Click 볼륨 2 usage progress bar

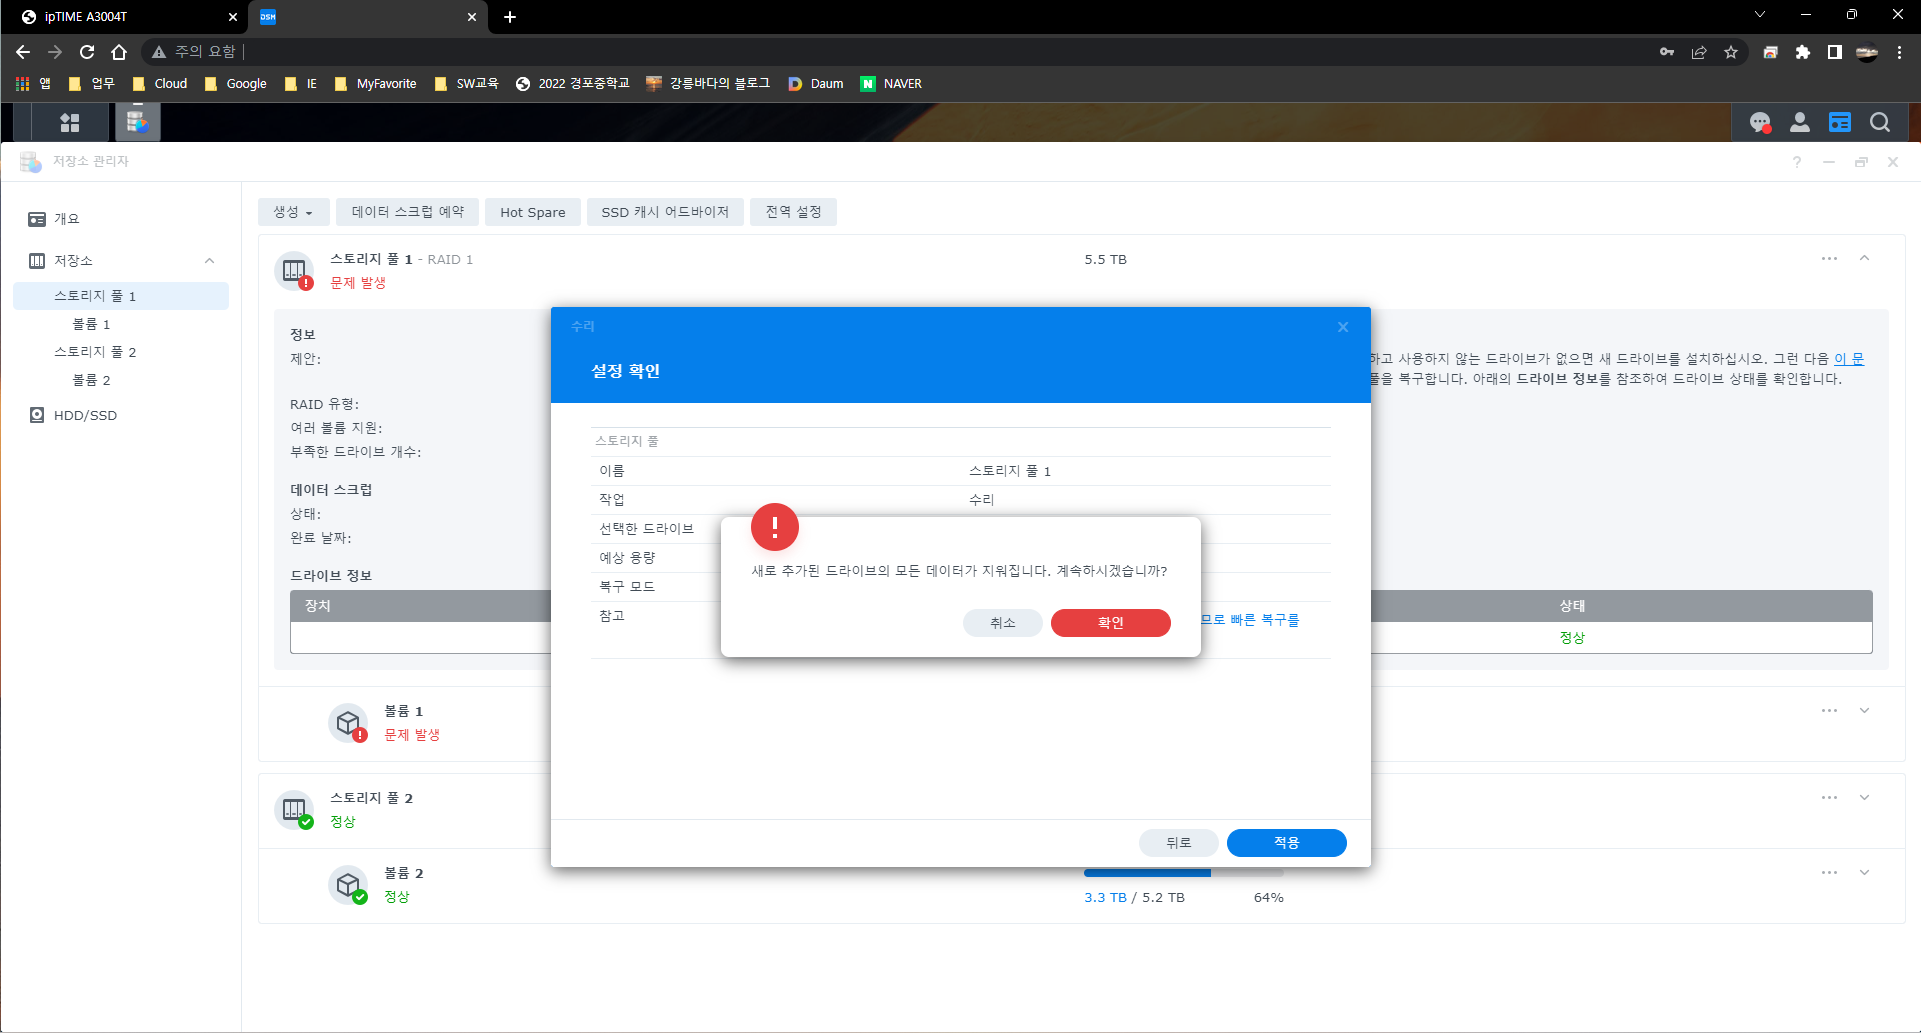coord(1184,873)
